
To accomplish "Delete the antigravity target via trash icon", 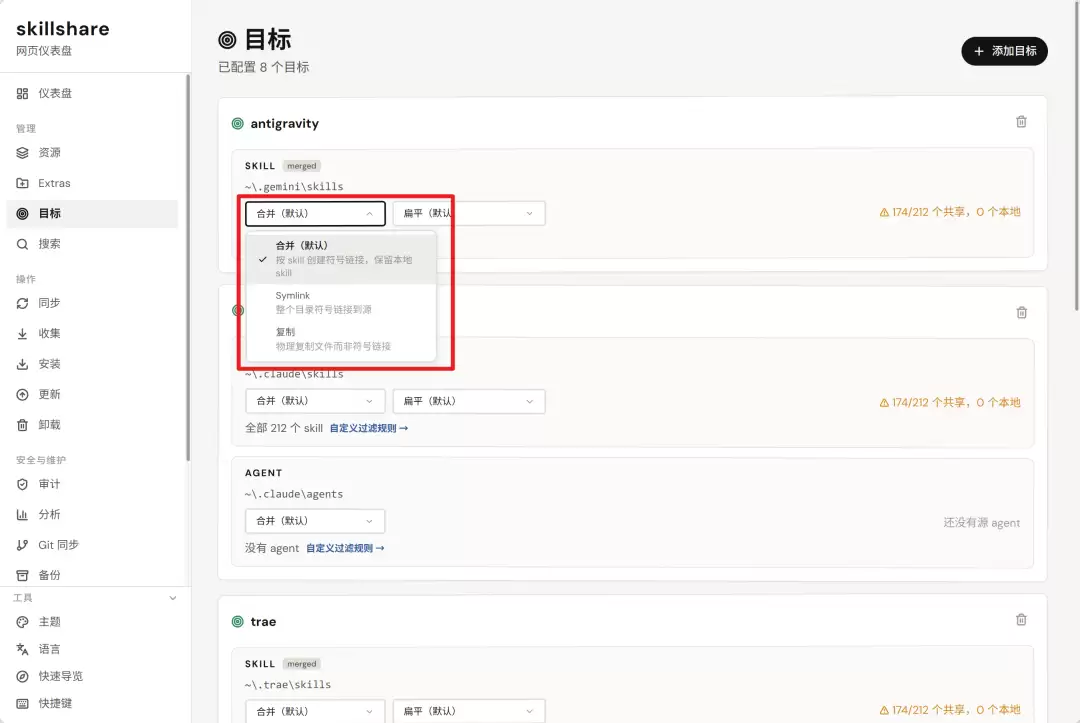I will click(1021, 122).
